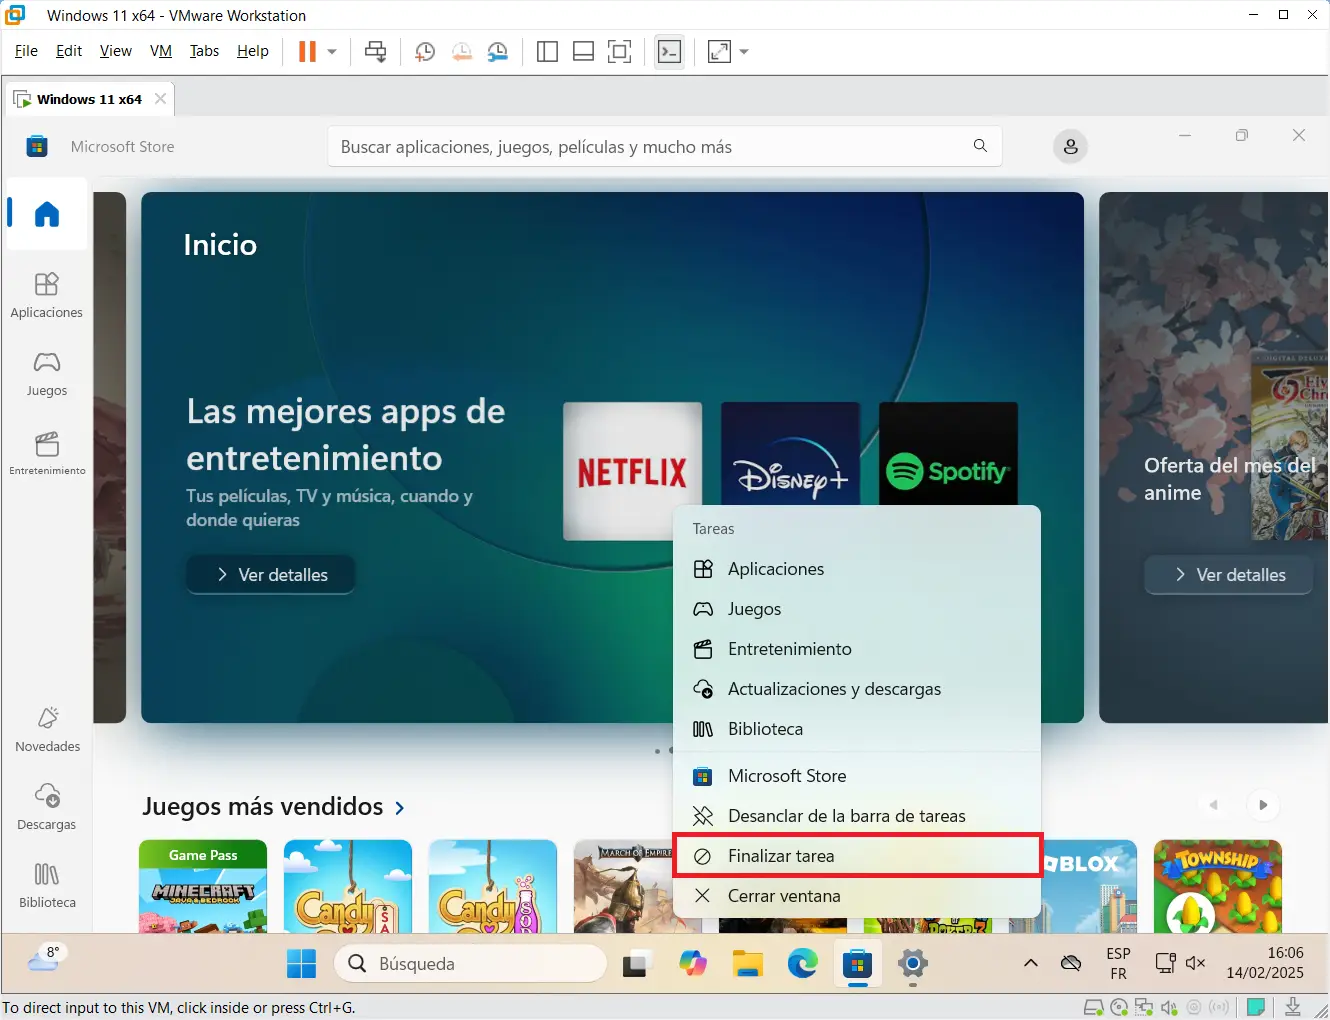Close the Windows 11 x64 tab

(160, 99)
